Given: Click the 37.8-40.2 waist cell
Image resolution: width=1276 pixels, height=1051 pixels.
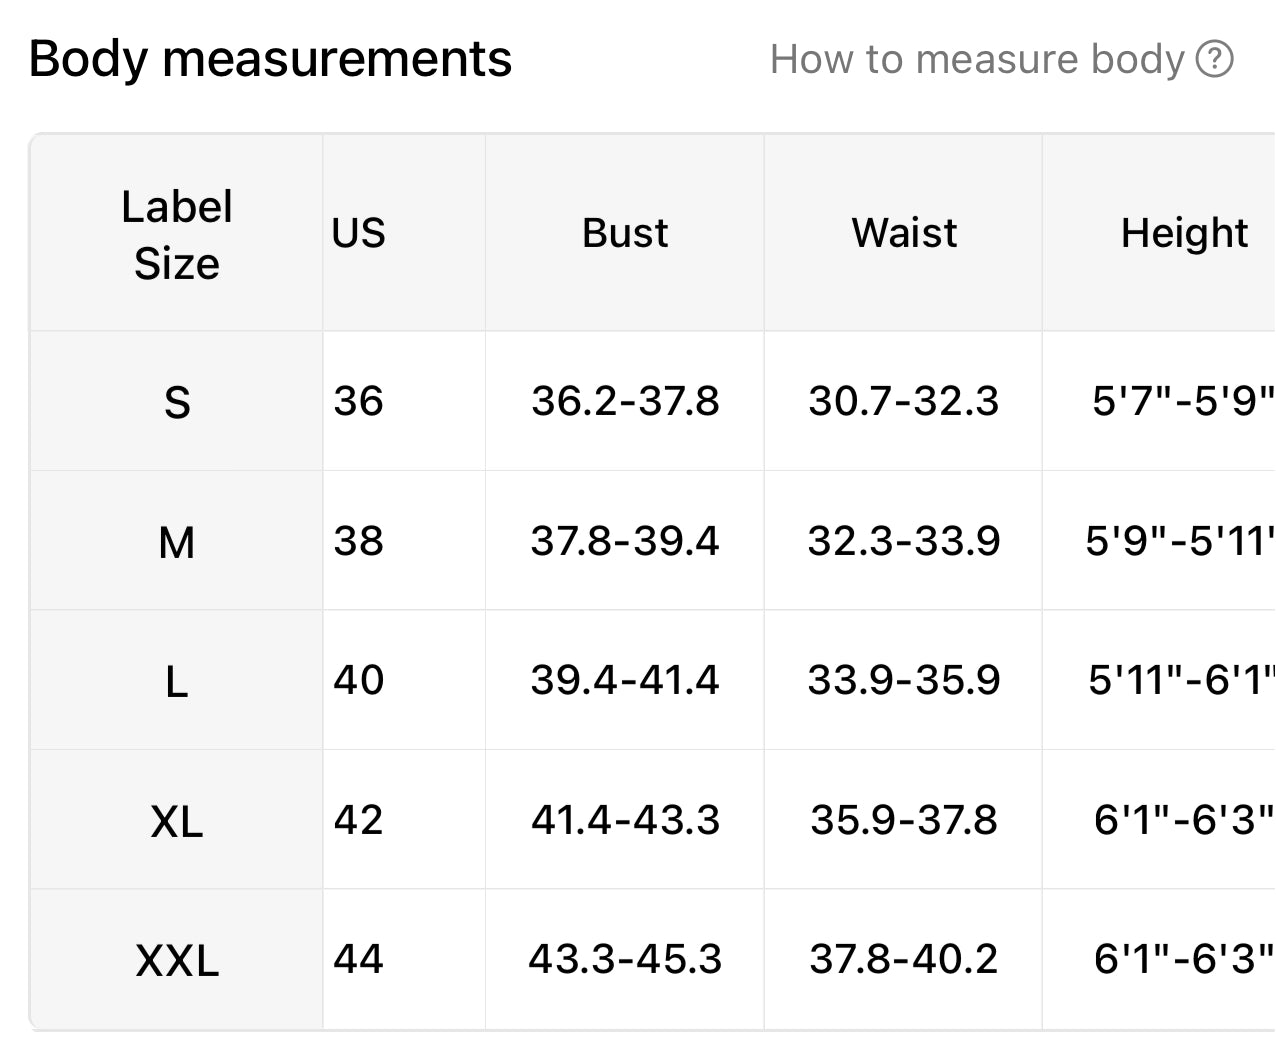Looking at the screenshot, I should (904, 959).
